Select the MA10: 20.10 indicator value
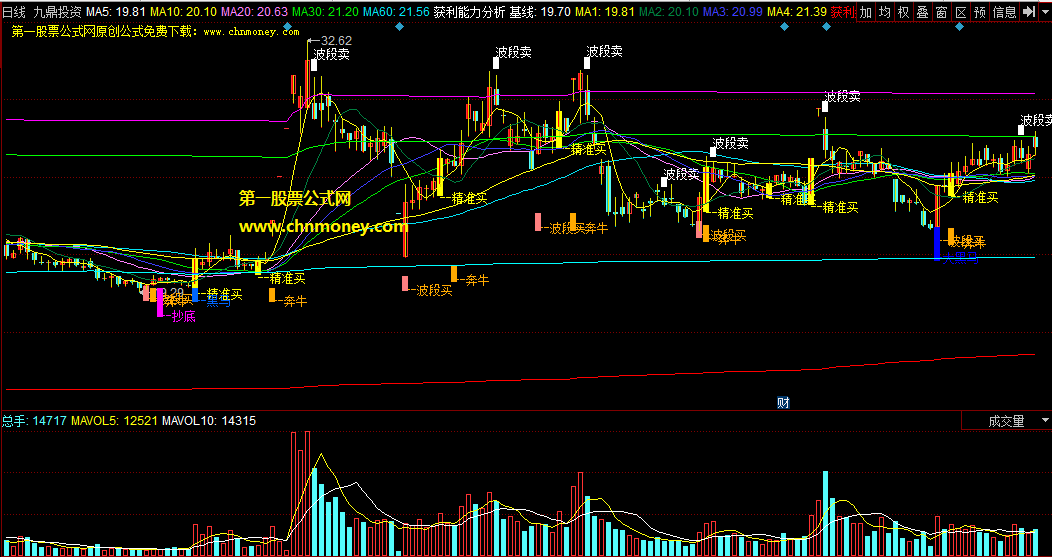Image resolution: width=1052 pixels, height=557 pixels. [182, 11]
